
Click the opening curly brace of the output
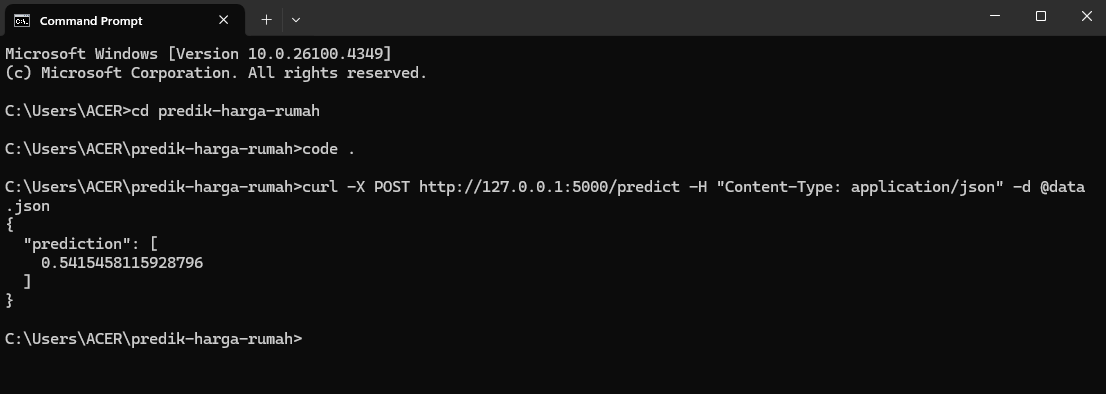tap(9, 225)
